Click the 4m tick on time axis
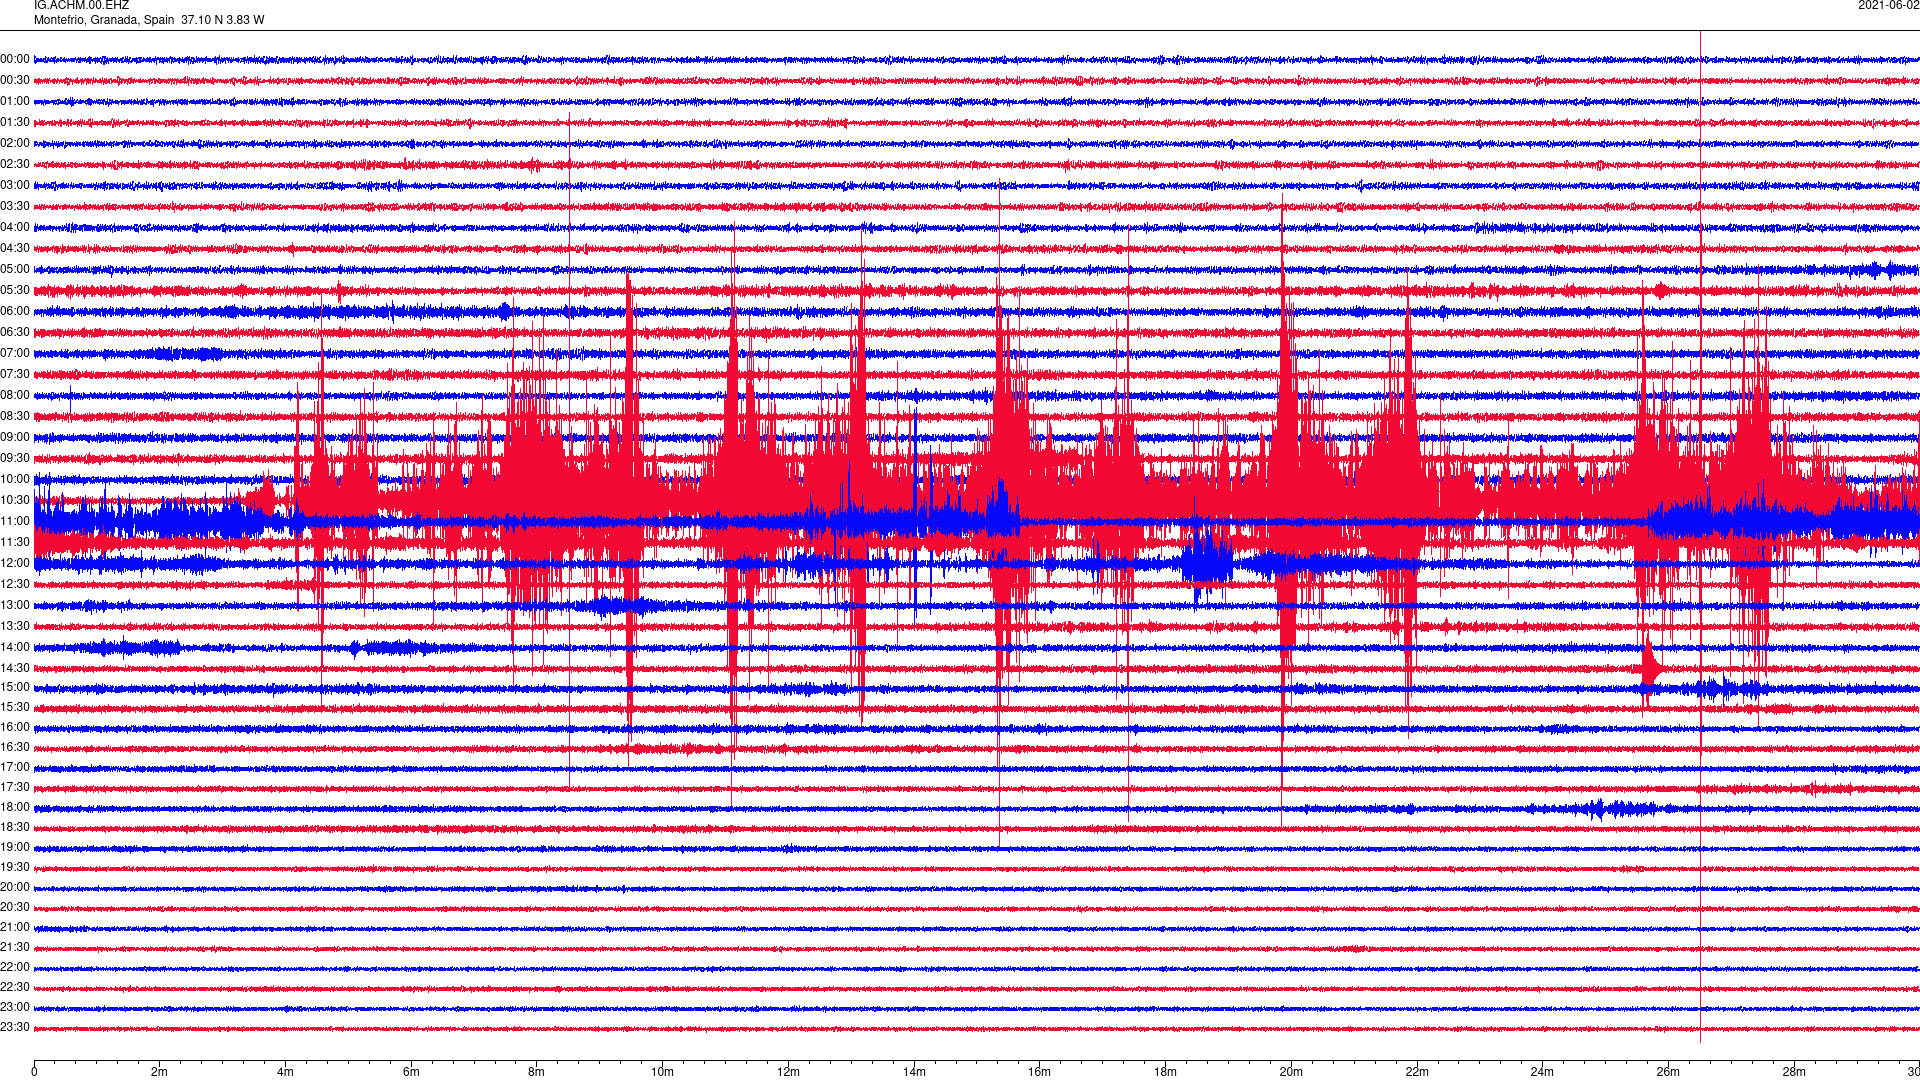The image size is (1920, 1080). (x=285, y=1072)
